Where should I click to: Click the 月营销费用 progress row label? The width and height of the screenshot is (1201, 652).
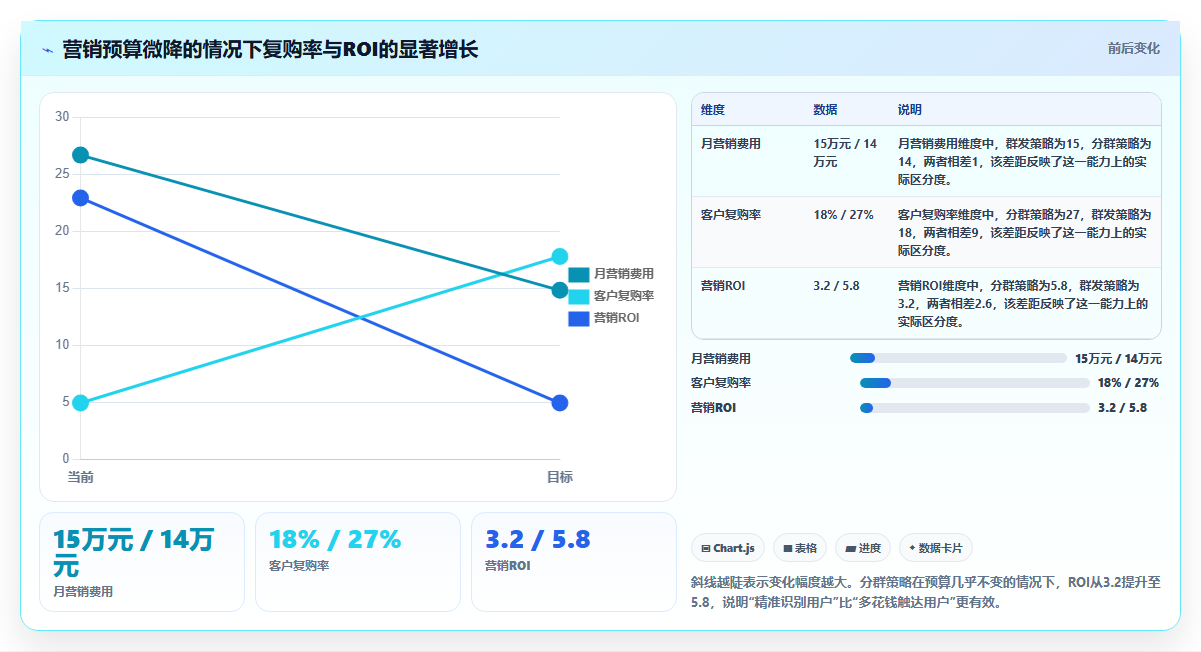click(x=721, y=358)
